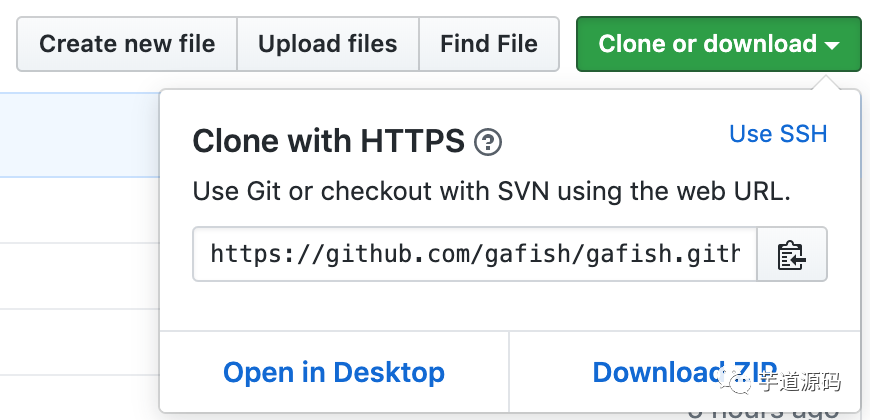
Task: Choose Open in Desktop
Action: [x=334, y=373]
